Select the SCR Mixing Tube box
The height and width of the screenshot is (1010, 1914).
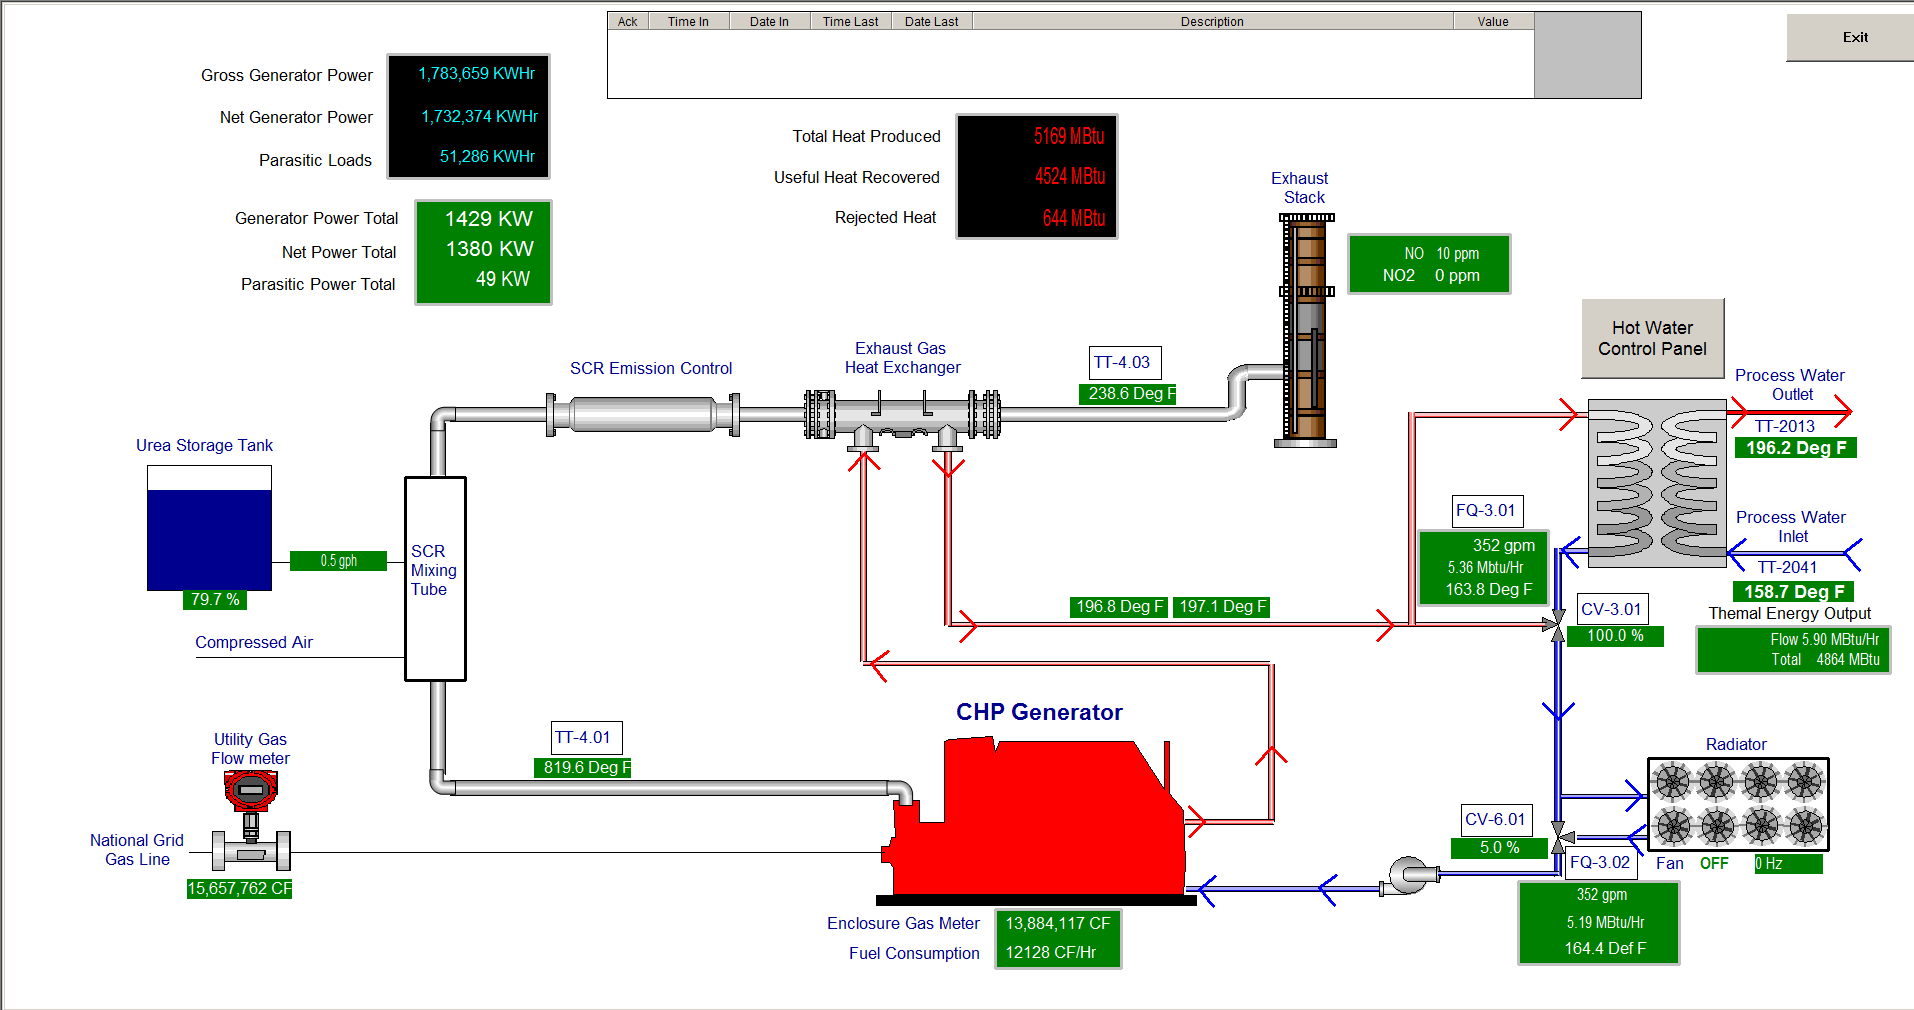[435, 578]
